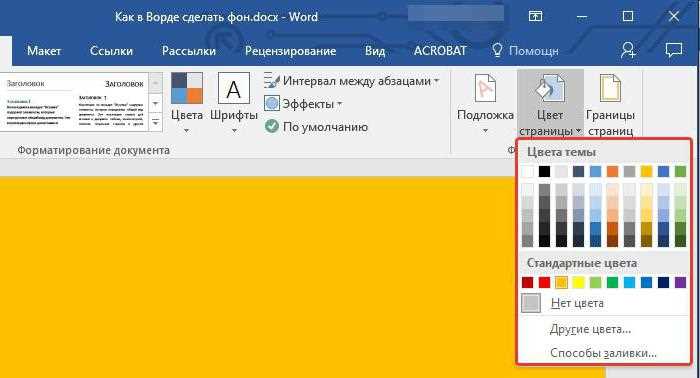Click По умолчанию green checkmark button
The width and height of the screenshot is (700, 378).
click(317, 127)
